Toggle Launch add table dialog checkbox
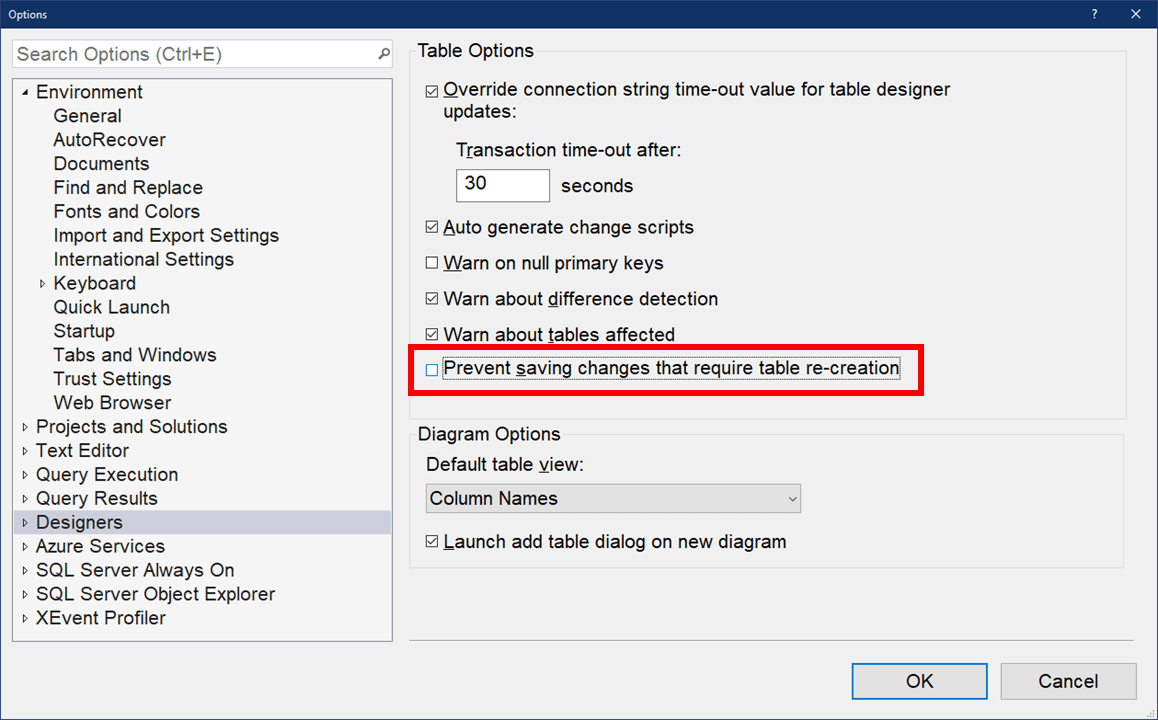The width and height of the screenshot is (1158, 720). click(432, 542)
